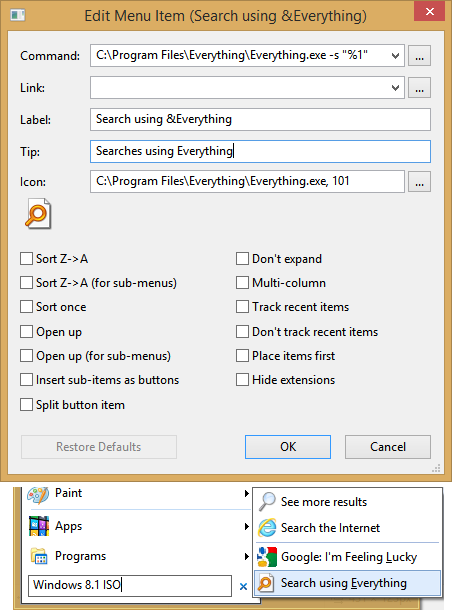This screenshot has height=614, width=452.
Task: Select the Search using Everything menu entry
Action: [x=347, y=583]
